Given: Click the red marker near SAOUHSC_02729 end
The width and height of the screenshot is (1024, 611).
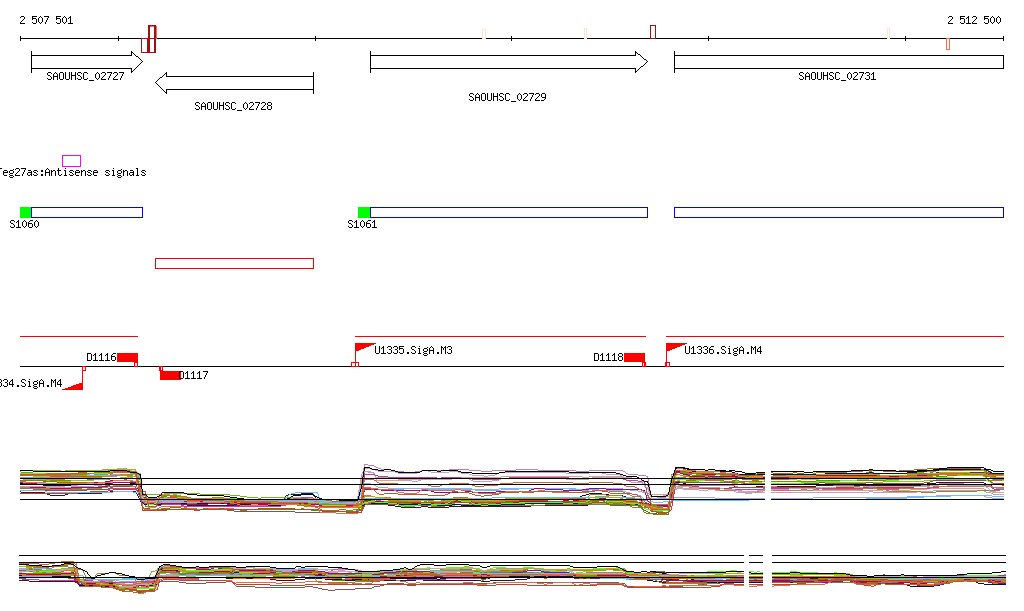Looking at the screenshot, I should (x=652, y=32).
